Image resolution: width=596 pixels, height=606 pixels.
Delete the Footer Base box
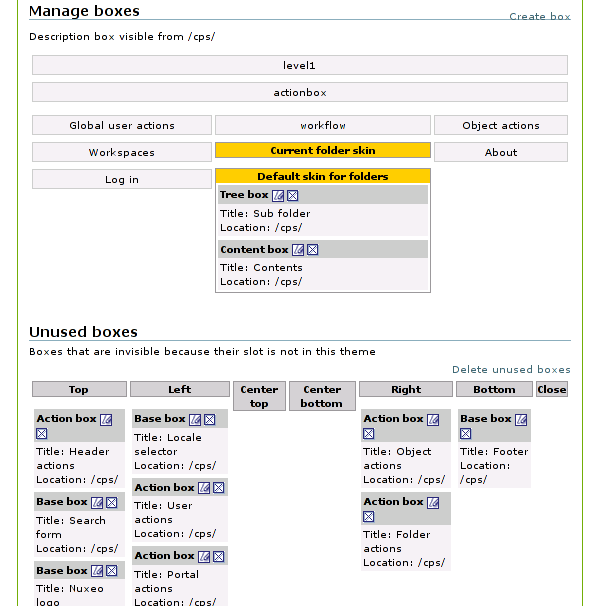click(x=466, y=434)
